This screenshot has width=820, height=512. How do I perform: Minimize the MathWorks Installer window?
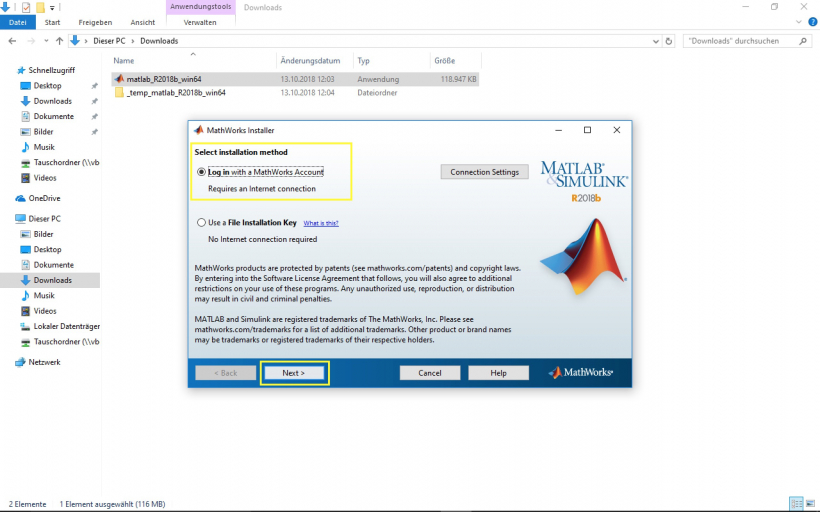pyautogui.click(x=559, y=130)
